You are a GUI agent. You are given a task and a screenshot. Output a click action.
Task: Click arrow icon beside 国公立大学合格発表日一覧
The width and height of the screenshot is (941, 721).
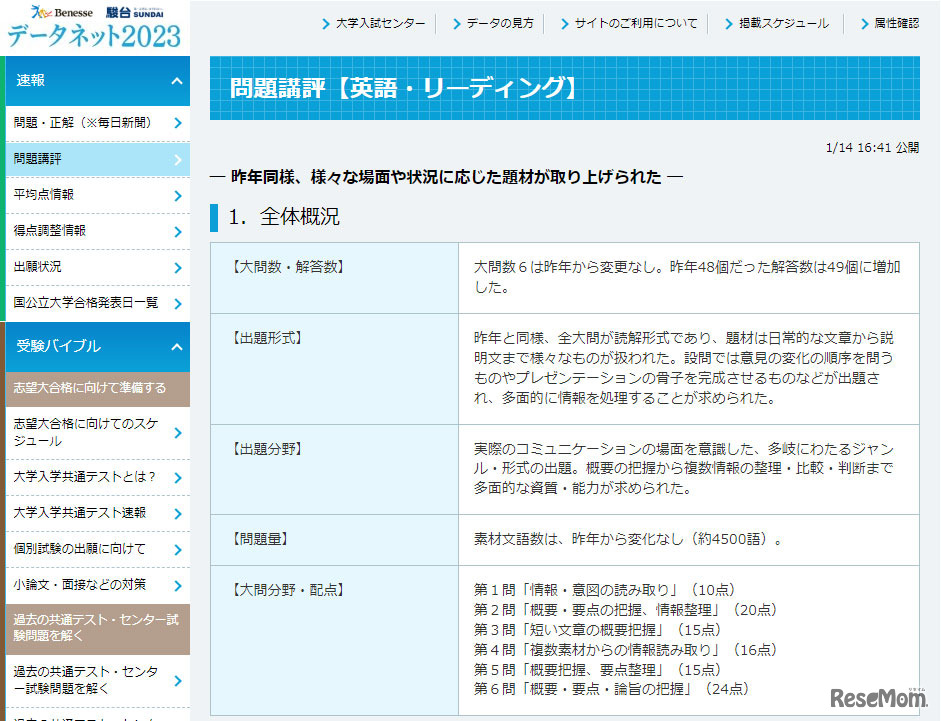click(x=177, y=303)
